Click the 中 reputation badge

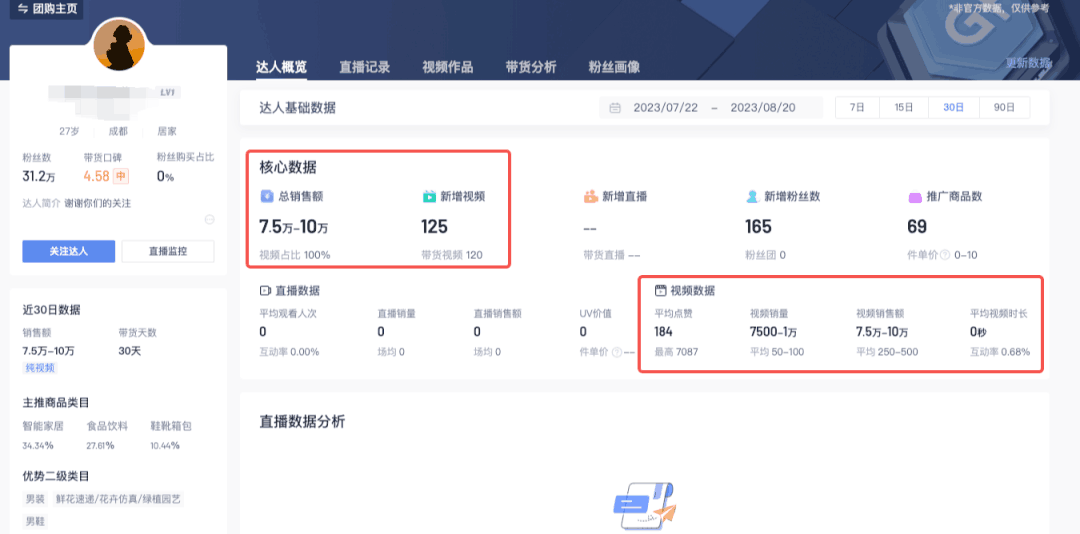click(121, 176)
